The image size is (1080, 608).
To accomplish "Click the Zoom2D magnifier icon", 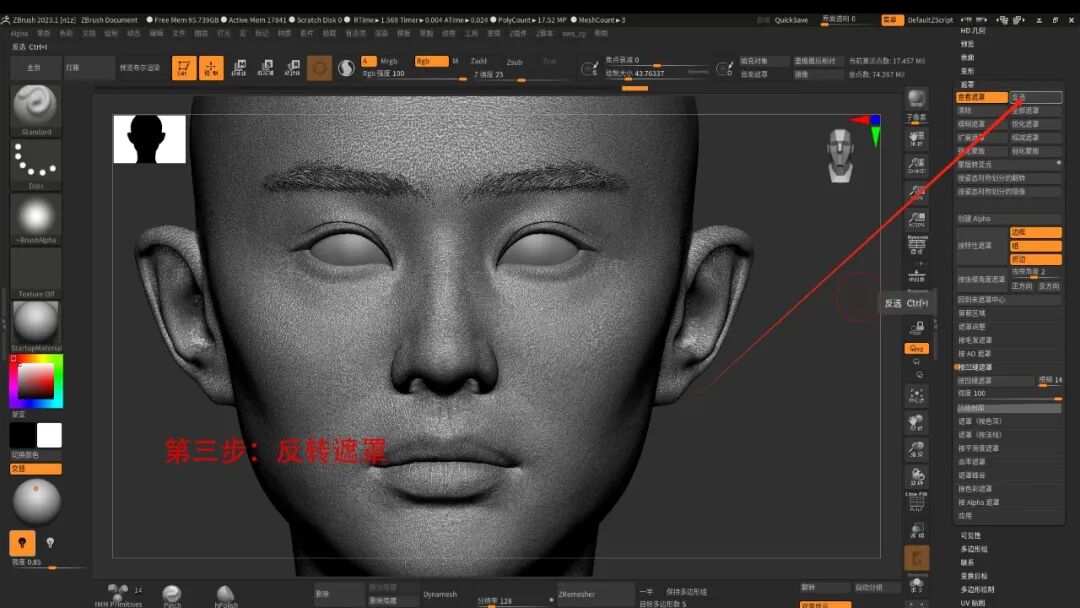I will [x=917, y=165].
